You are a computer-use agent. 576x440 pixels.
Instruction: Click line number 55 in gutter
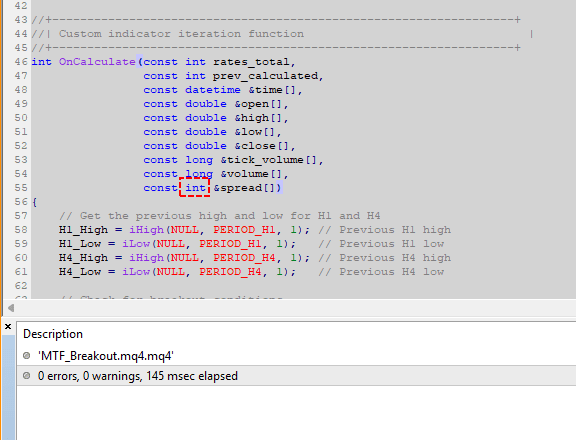point(21,188)
